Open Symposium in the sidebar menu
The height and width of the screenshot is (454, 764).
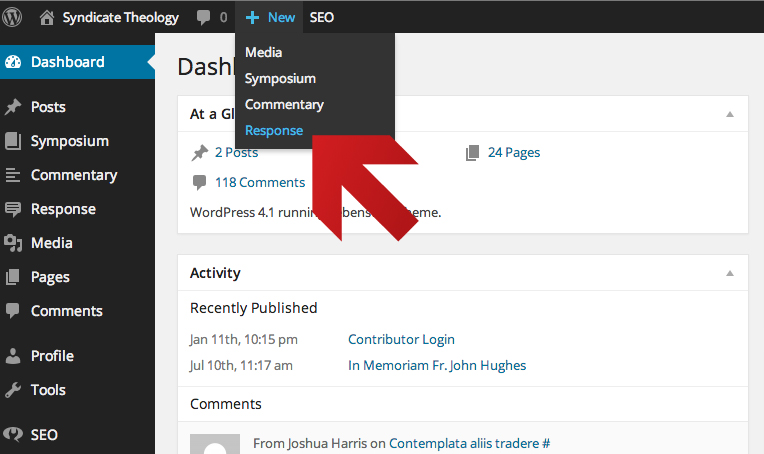[70, 141]
